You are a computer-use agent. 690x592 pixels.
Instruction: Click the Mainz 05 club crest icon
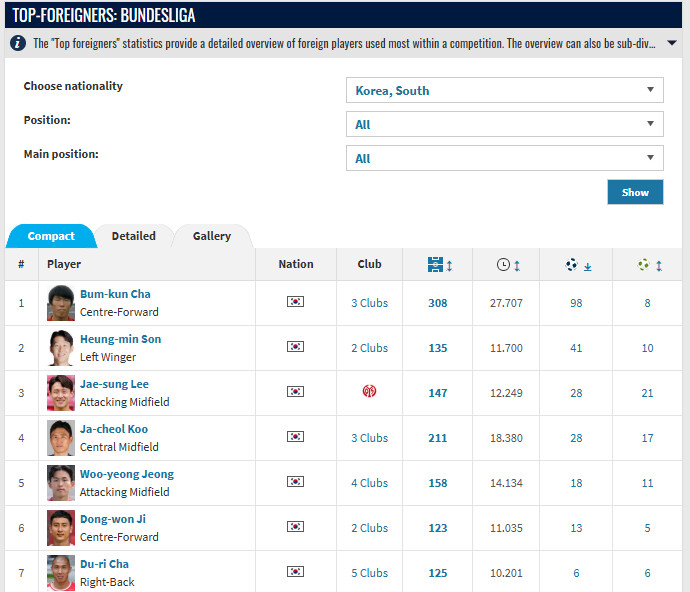369,391
